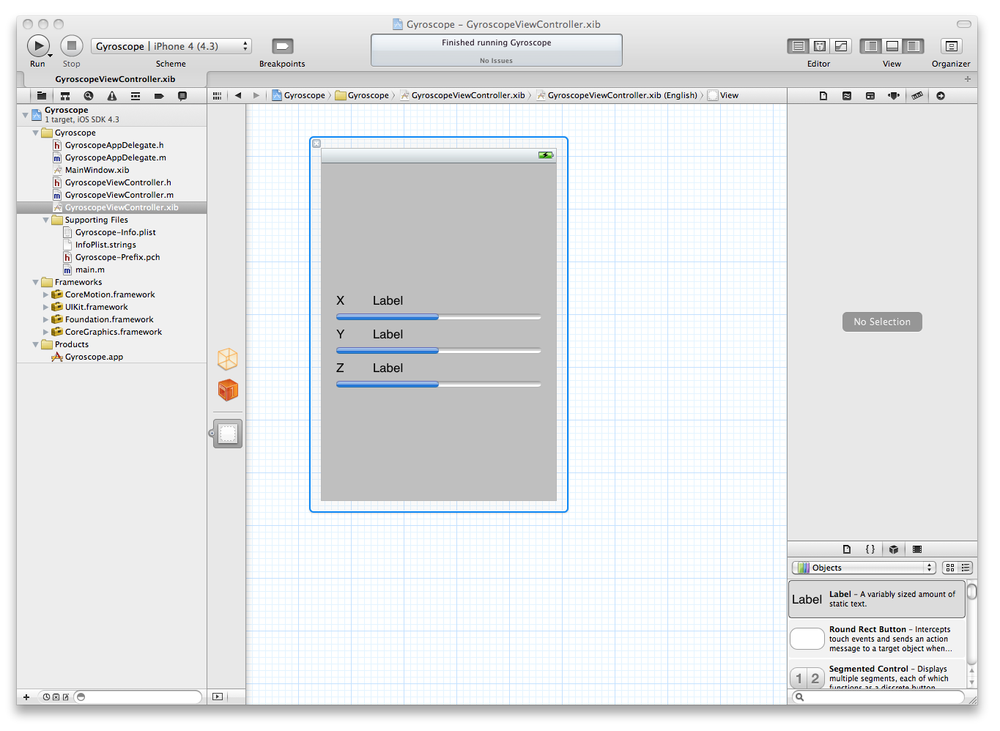This screenshot has width=1000, height=731.
Task: Click GyroscopeViewController.xib (English) in jump bar
Action: 617,96
